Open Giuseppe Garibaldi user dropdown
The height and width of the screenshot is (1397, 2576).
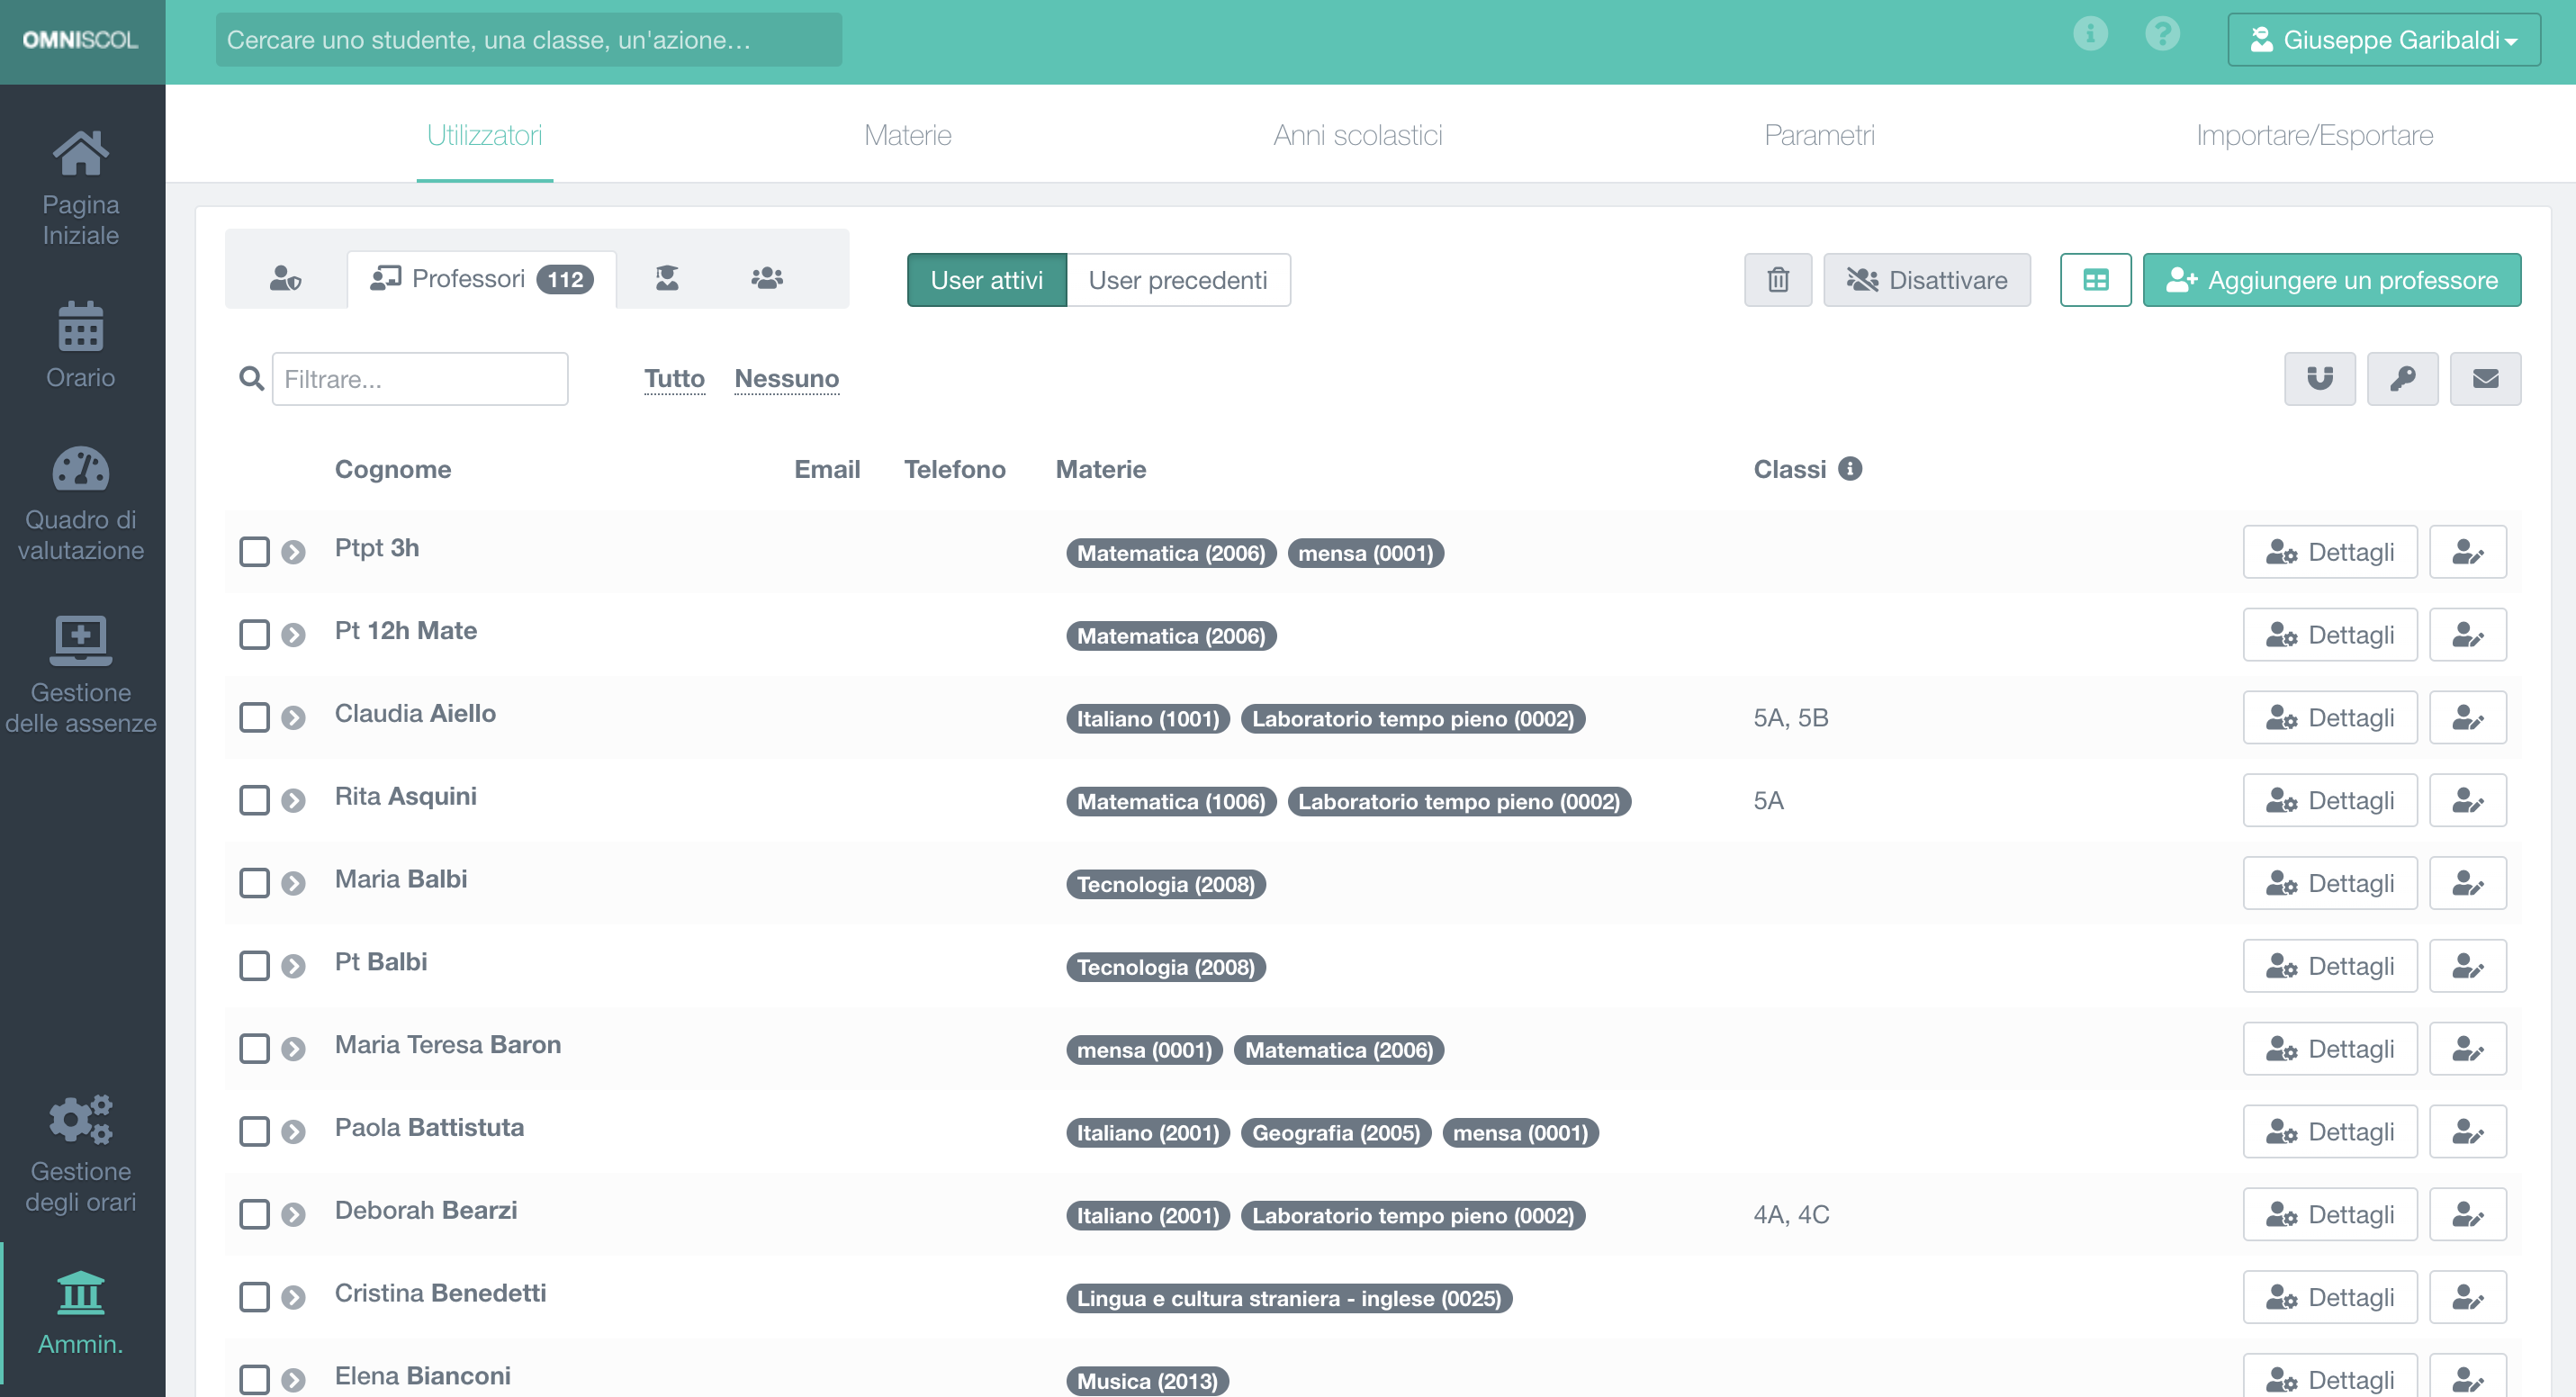pyautogui.click(x=2383, y=40)
